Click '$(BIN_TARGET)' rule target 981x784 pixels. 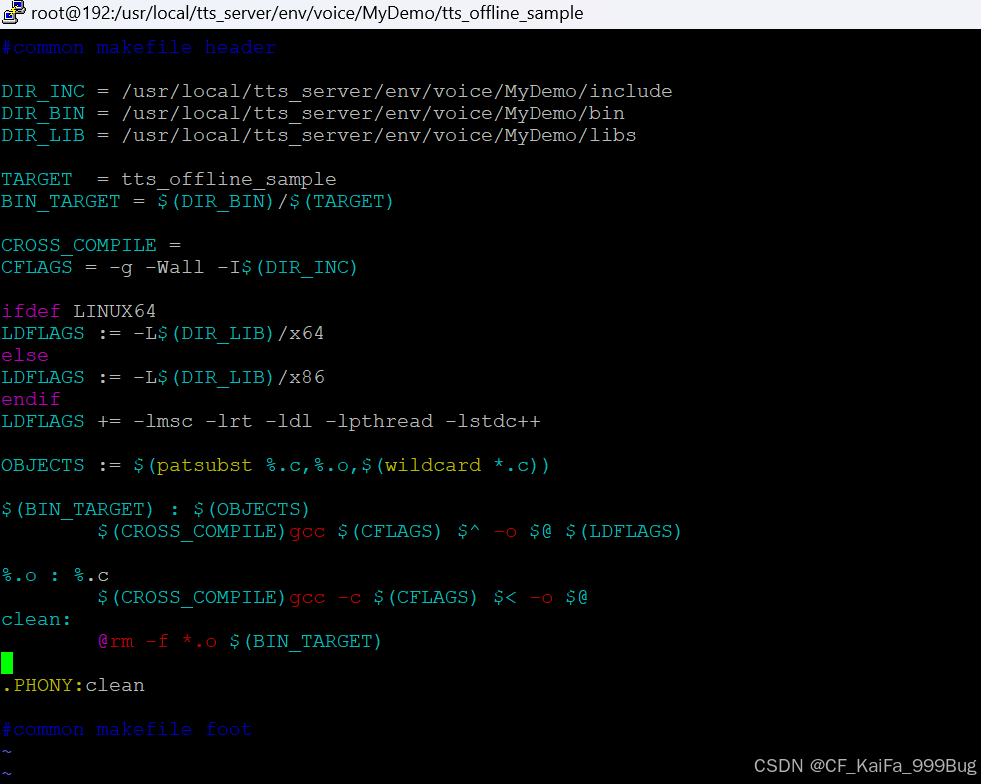[78, 509]
